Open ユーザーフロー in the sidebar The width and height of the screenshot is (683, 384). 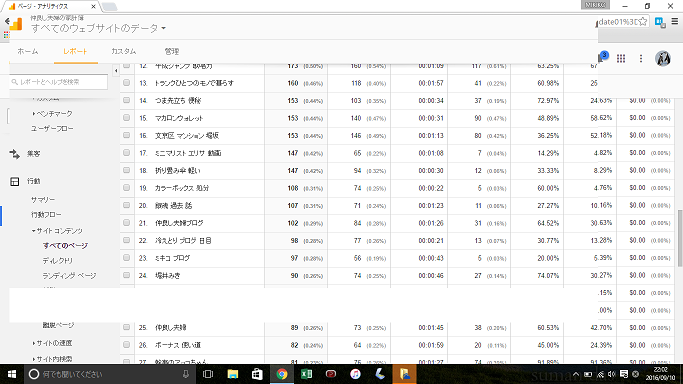click(52, 129)
